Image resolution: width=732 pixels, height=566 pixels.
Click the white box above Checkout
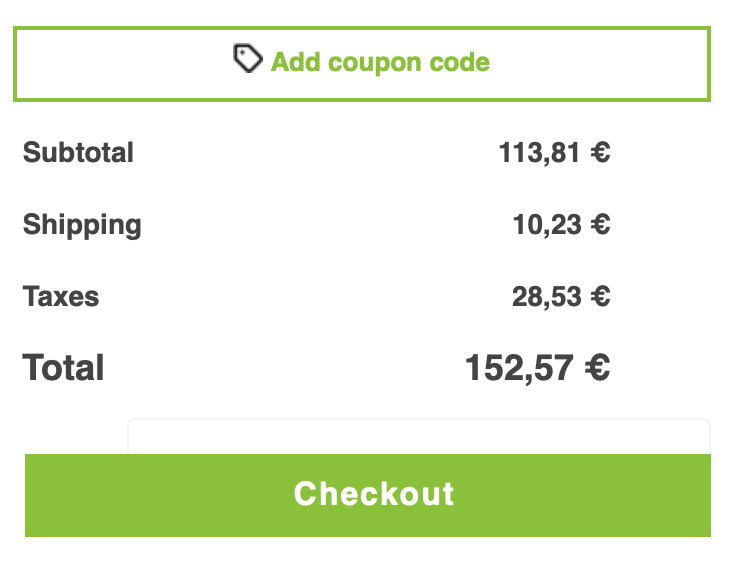click(x=419, y=437)
